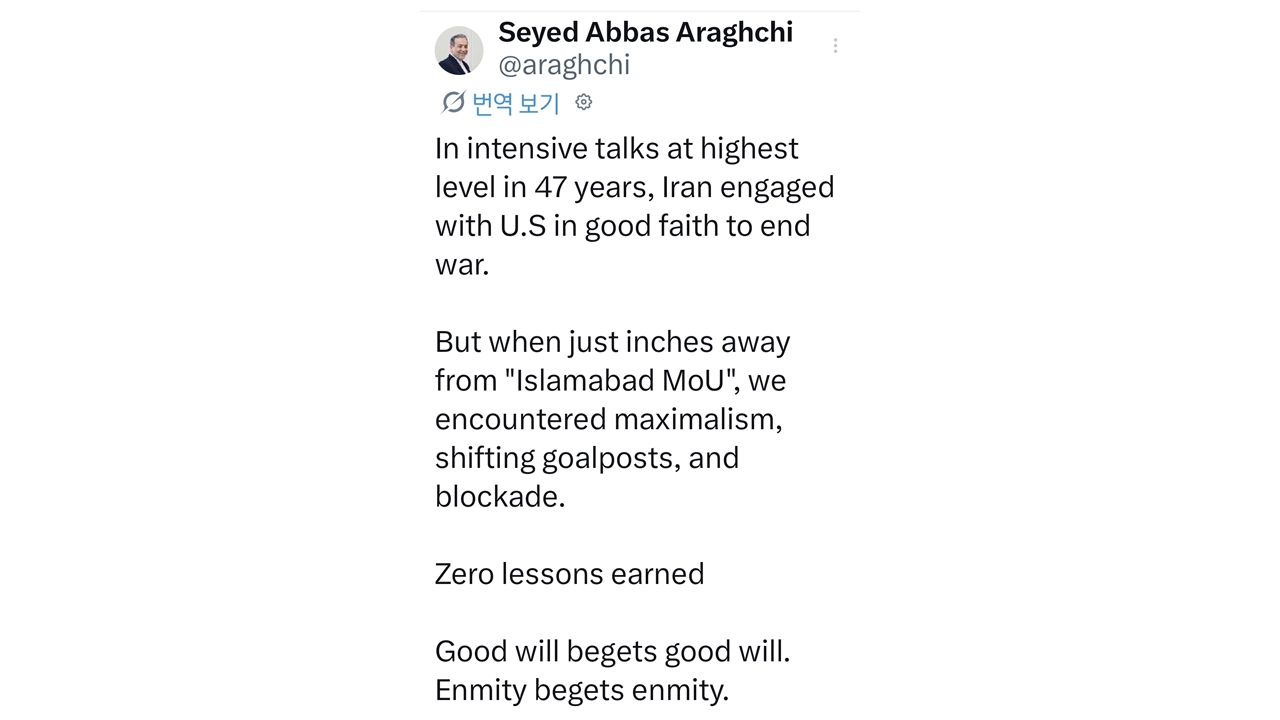Viewport: 1280px width, 720px height.
Task: Click the line "Zero lessons earned"
Action: pos(569,574)
